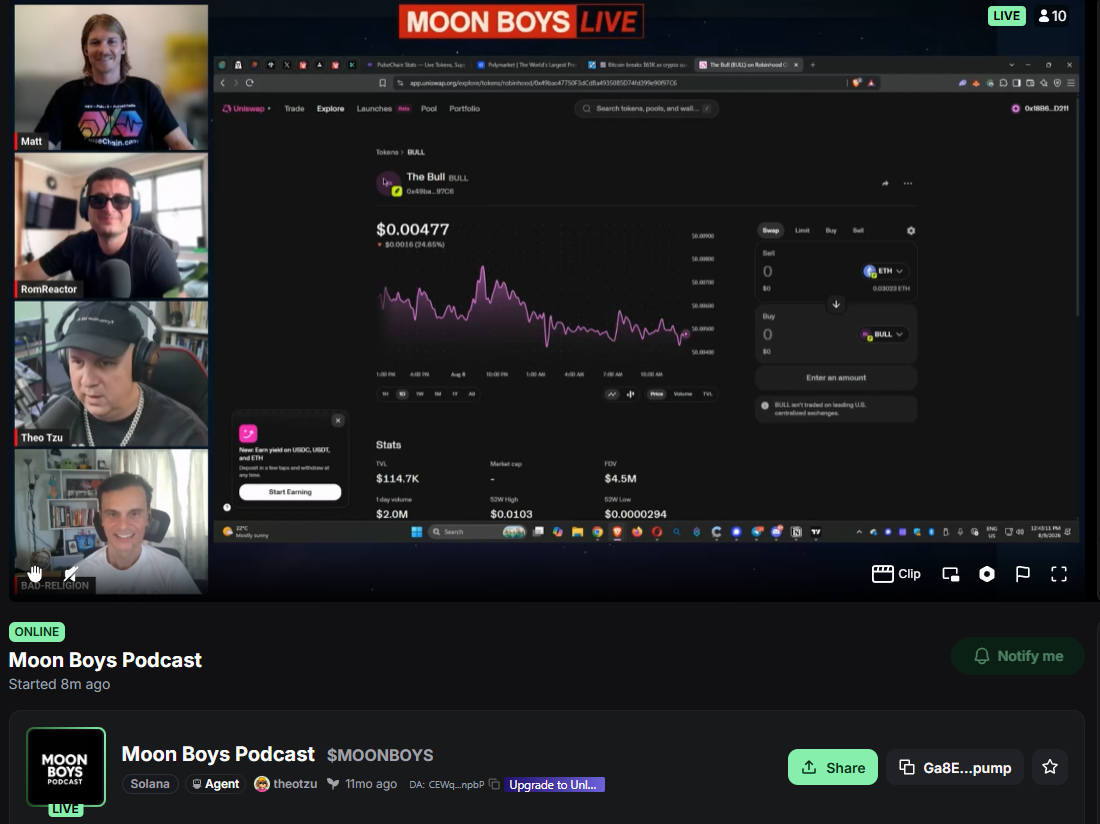This screenshot has height=824, width=1100.
Task: Select the Volume chart mode
Action: (683, 394)
